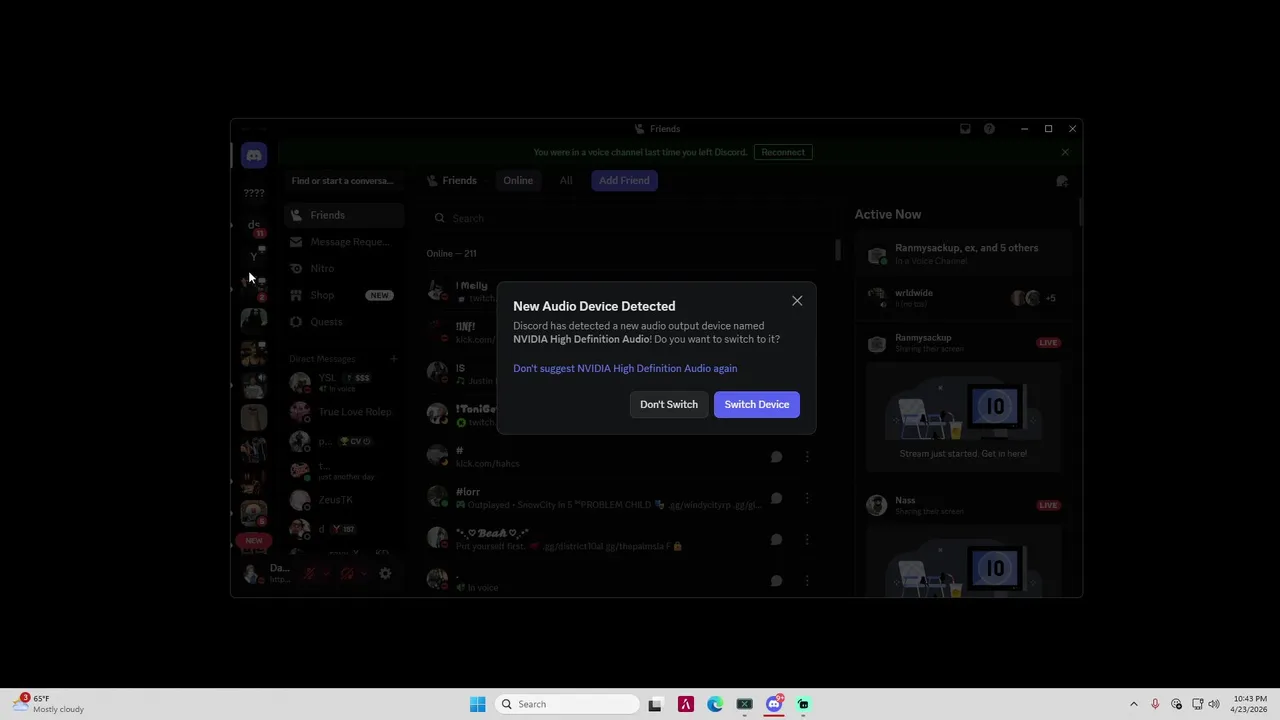Expand microphone input options arrow
The height and width of the screenshot is (720, 1280).
tap(326, 574)
